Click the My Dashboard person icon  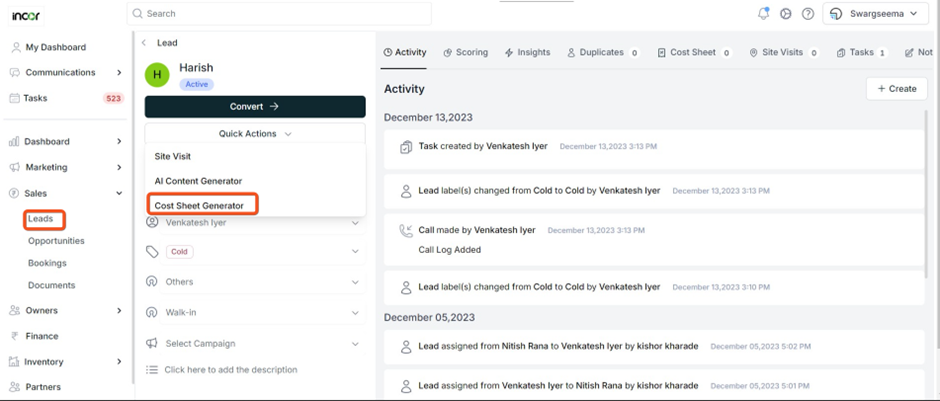16,47
